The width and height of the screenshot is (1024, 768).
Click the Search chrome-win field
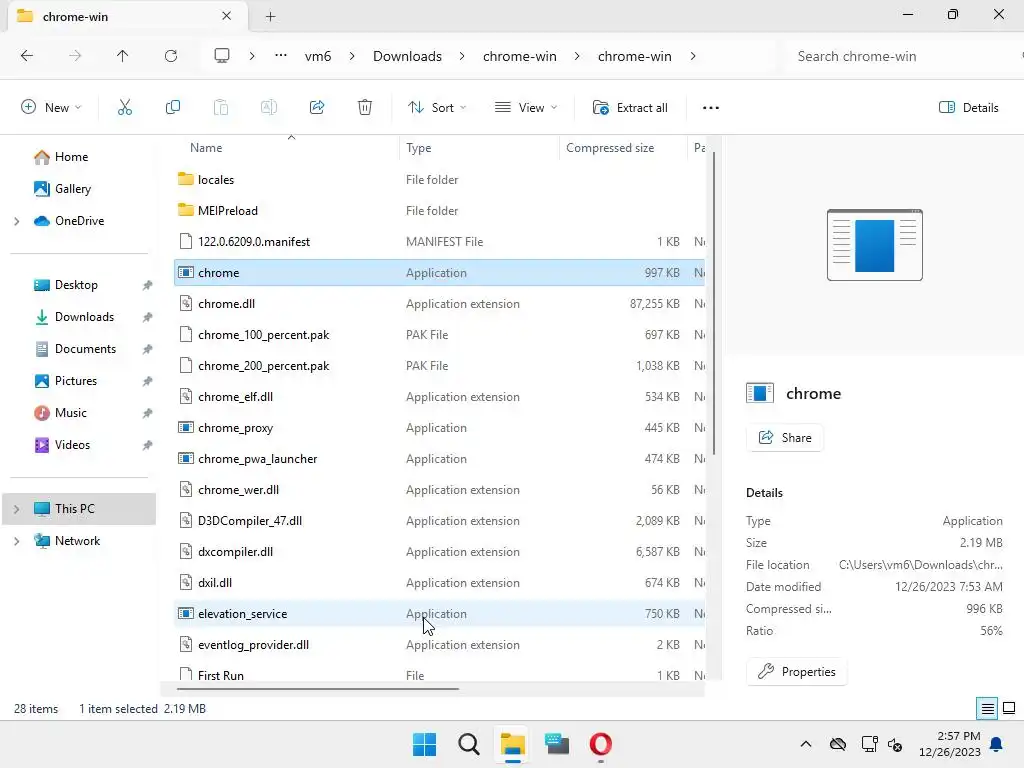901,56
